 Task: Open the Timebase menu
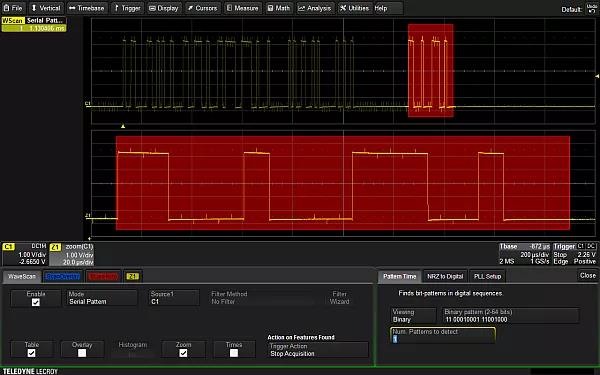pos(87,8)
